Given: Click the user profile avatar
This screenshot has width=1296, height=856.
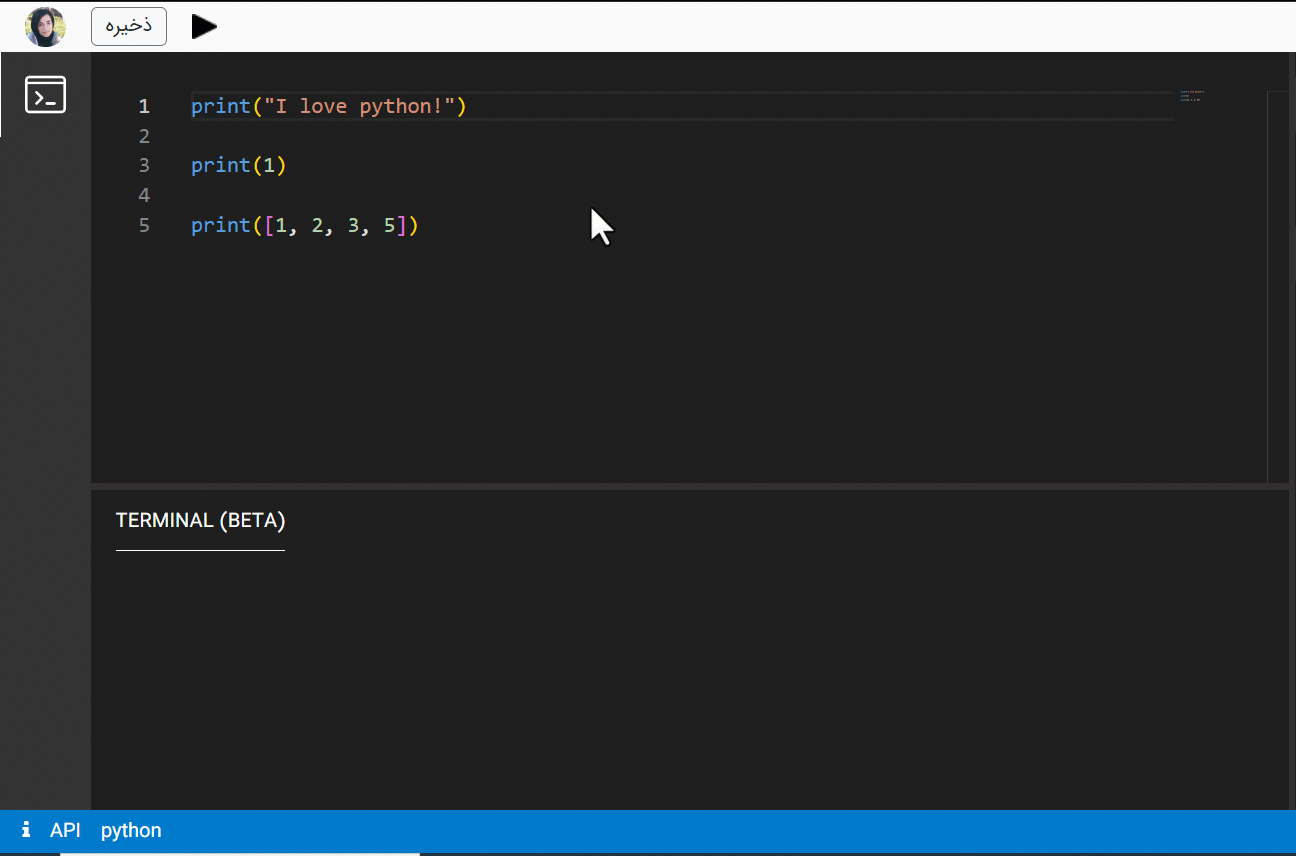Looking at the screenshot, I should [45, 26].
